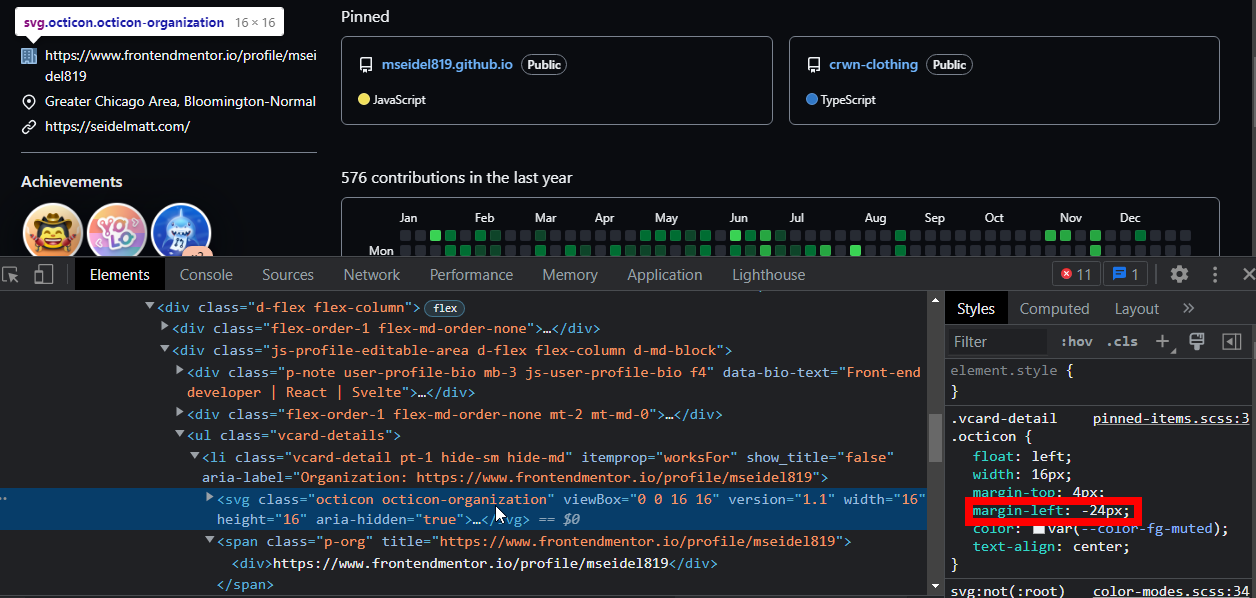Screen dimensions: 1256x598
Task: Click the flex badge on d-flex div
Action: [x=445, y=308]
